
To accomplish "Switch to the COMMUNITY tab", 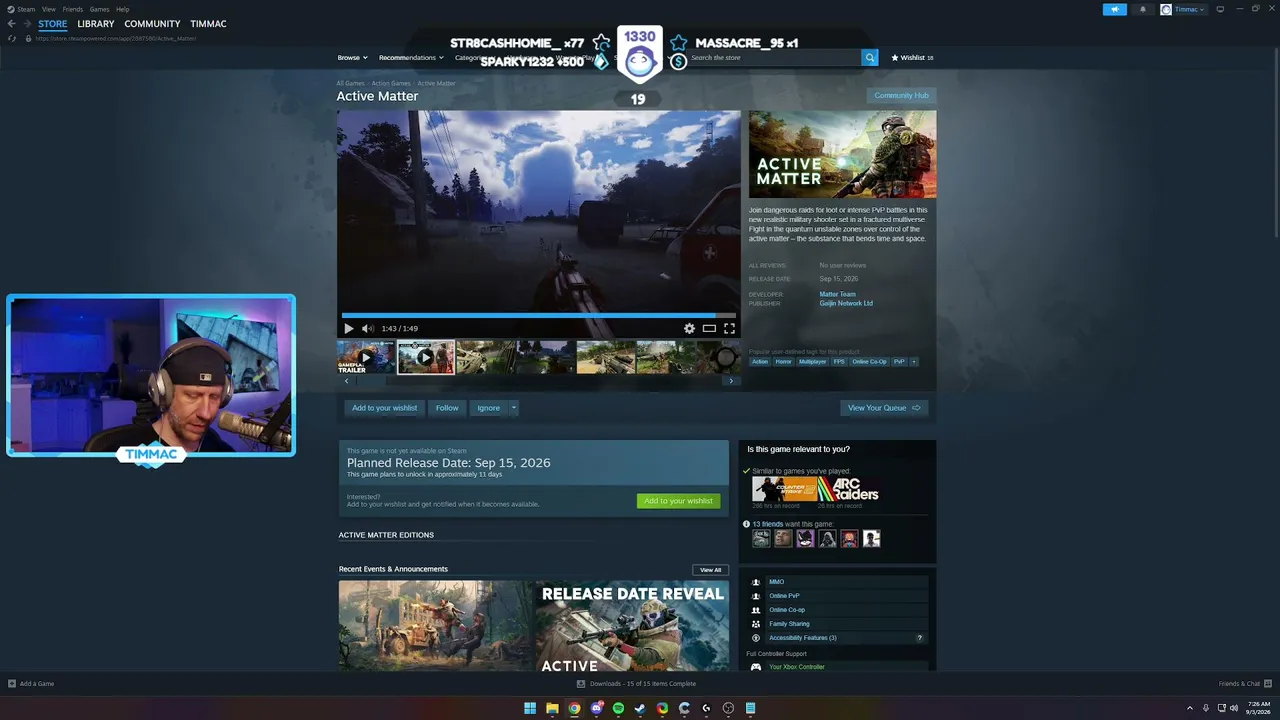I will coord(152,24).
